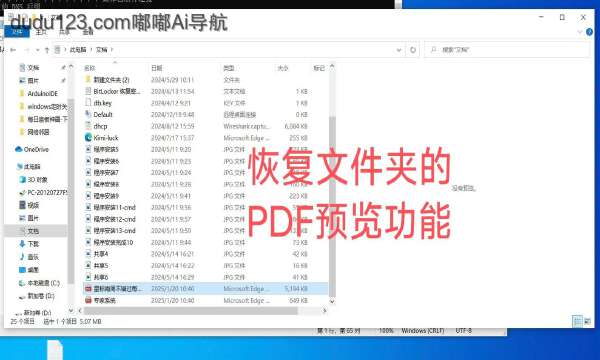Open the Home ribbon tab

(x=41, y=32)
